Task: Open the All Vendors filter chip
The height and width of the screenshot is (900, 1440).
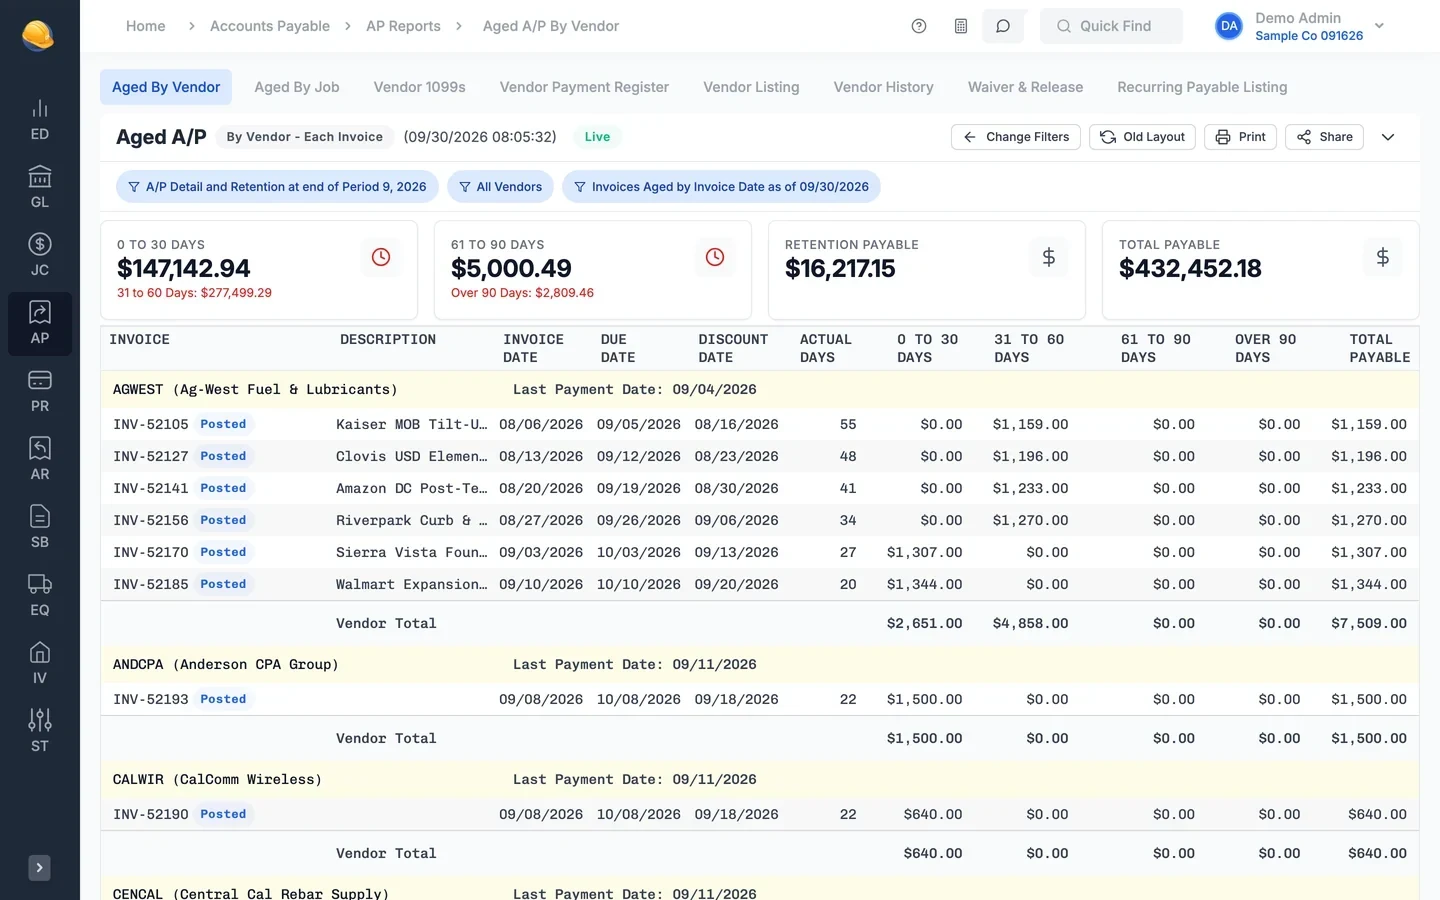Action: [500, 187]
